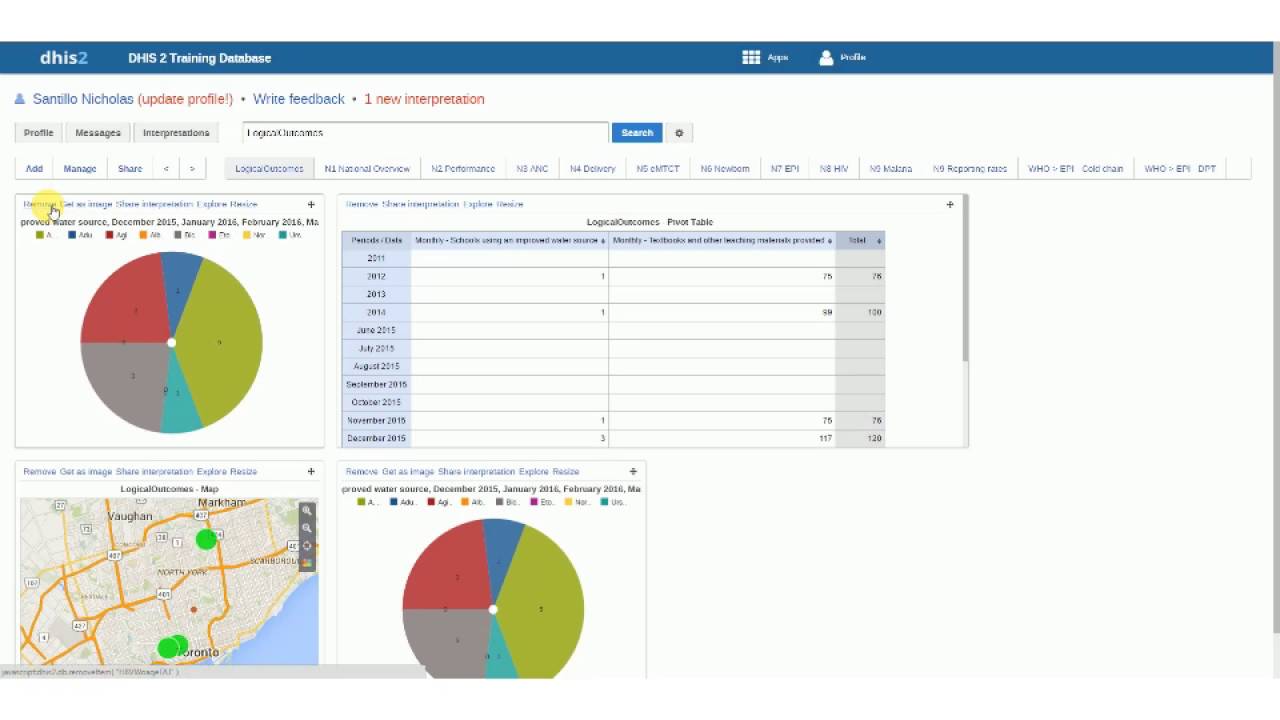Sort by Textbooks and teaching materials column
This screenshot has height=720, width=1280.
(722, 240)
